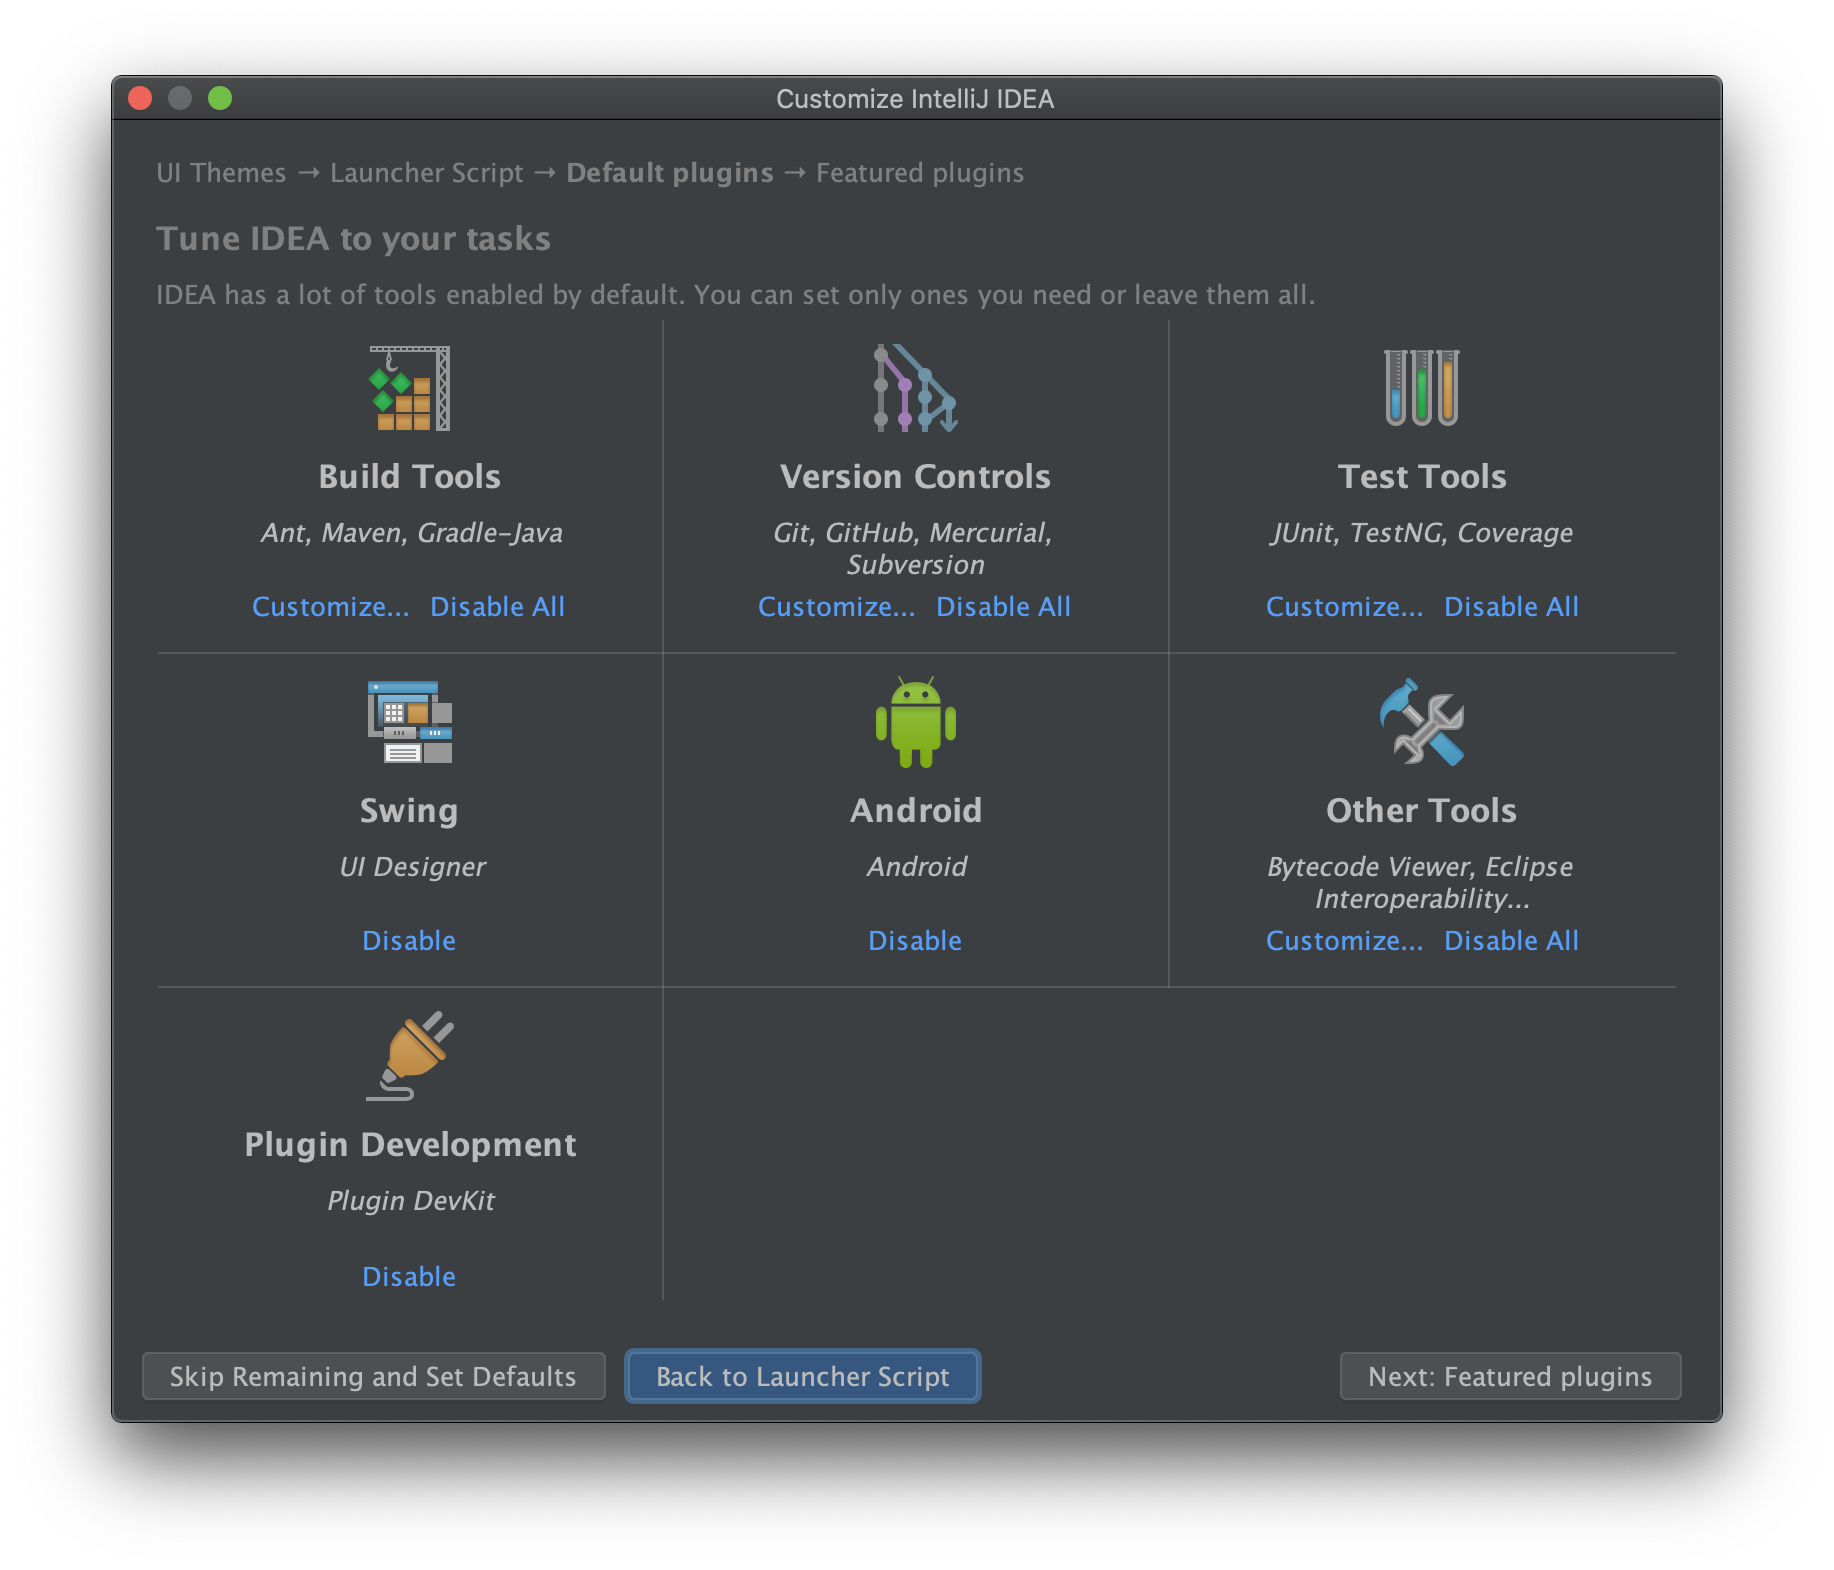The width and height of the screenshot is (1834, 1570).
Task: Disable all Test Tools plugins
Action: [1511, 607]
